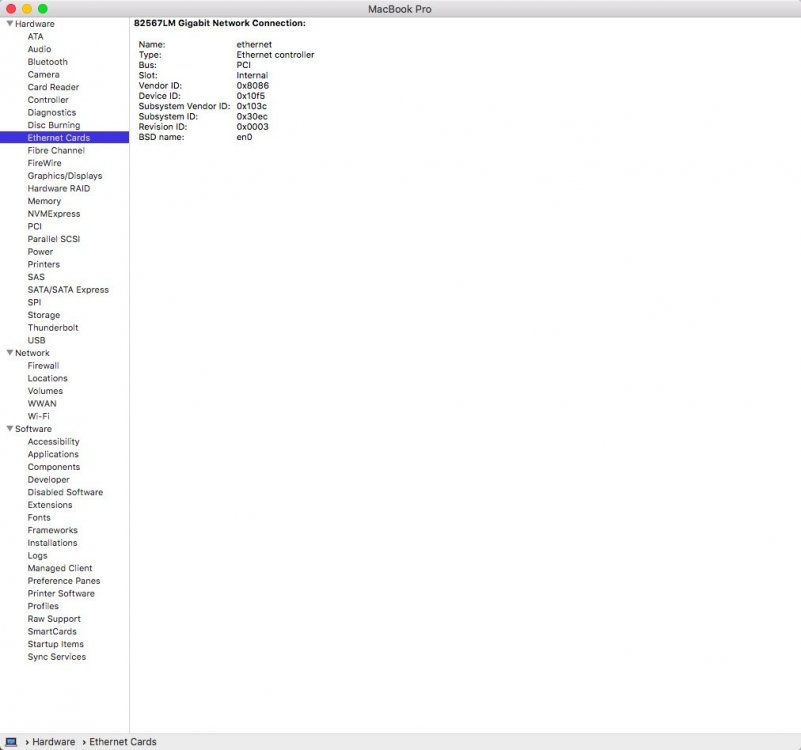
Task: Click Hardware in the bottom path bar
Action: [54, 742]
